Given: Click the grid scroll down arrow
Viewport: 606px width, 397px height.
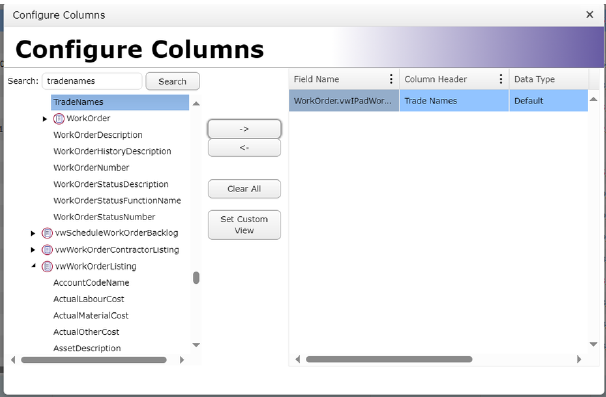Looking at the screenshot, I should point(593,344).
